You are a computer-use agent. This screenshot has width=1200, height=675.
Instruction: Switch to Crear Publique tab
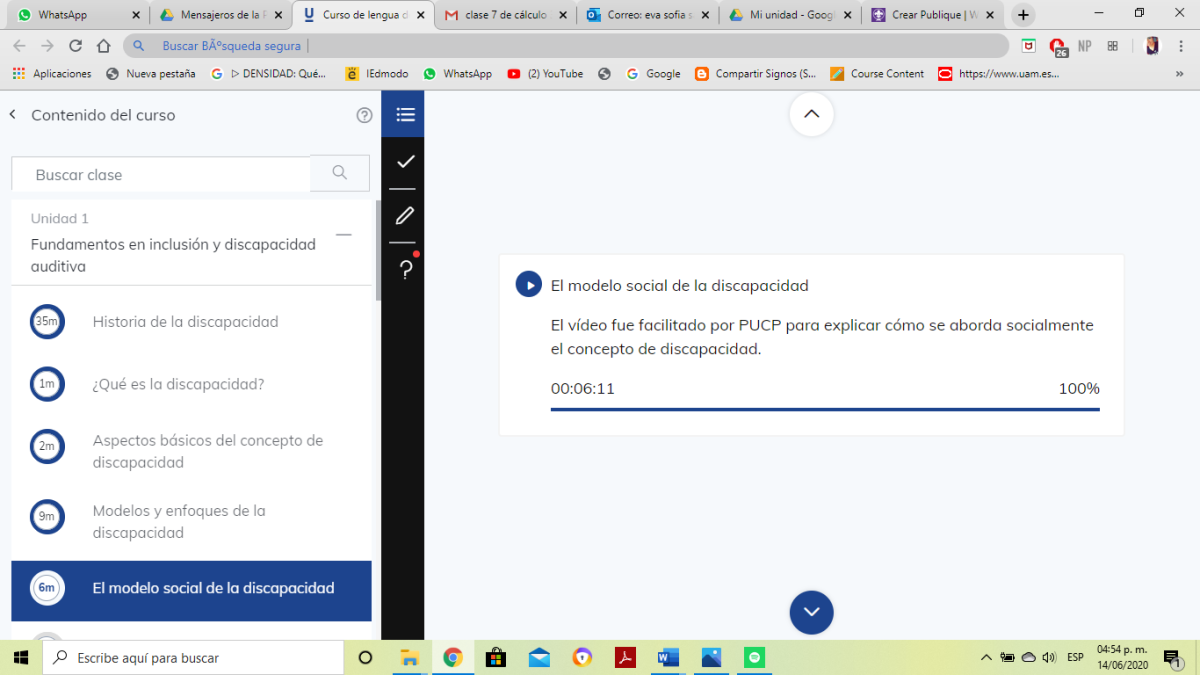pyautogui.click(x=934, y=15)
